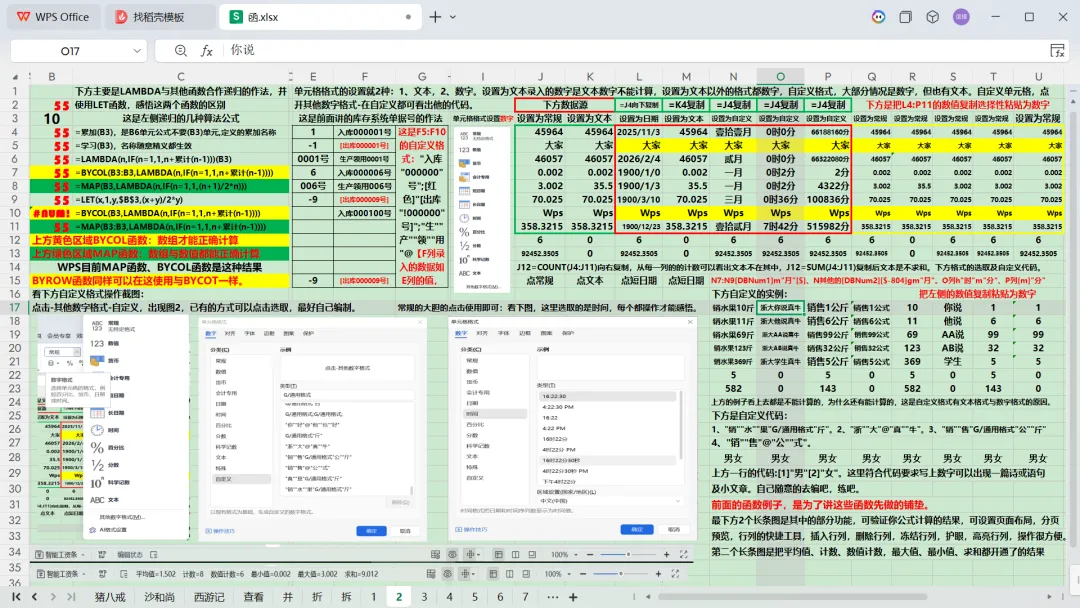Select cell showing 7时42分
The height and width of the screenshot is (608, 1080).
pyautogui.click(x=780, y=227)
